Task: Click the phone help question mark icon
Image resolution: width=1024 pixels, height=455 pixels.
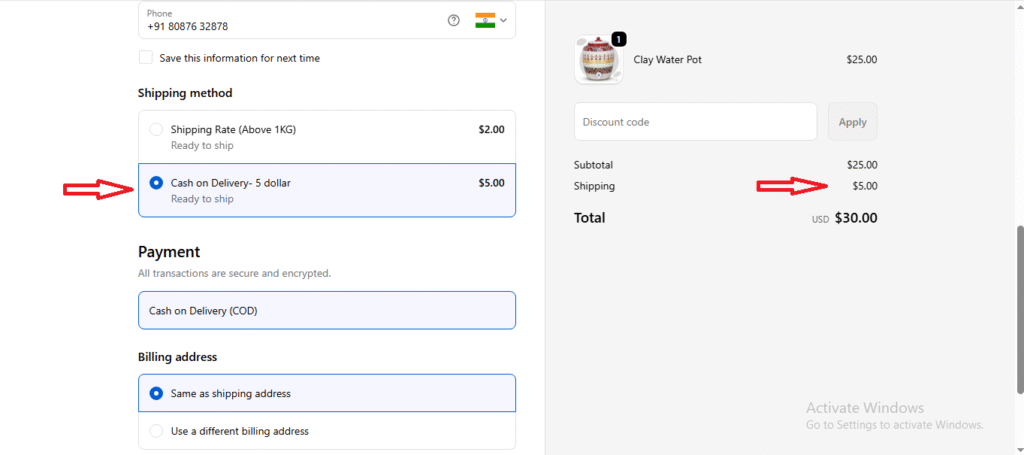Action: 453,20
